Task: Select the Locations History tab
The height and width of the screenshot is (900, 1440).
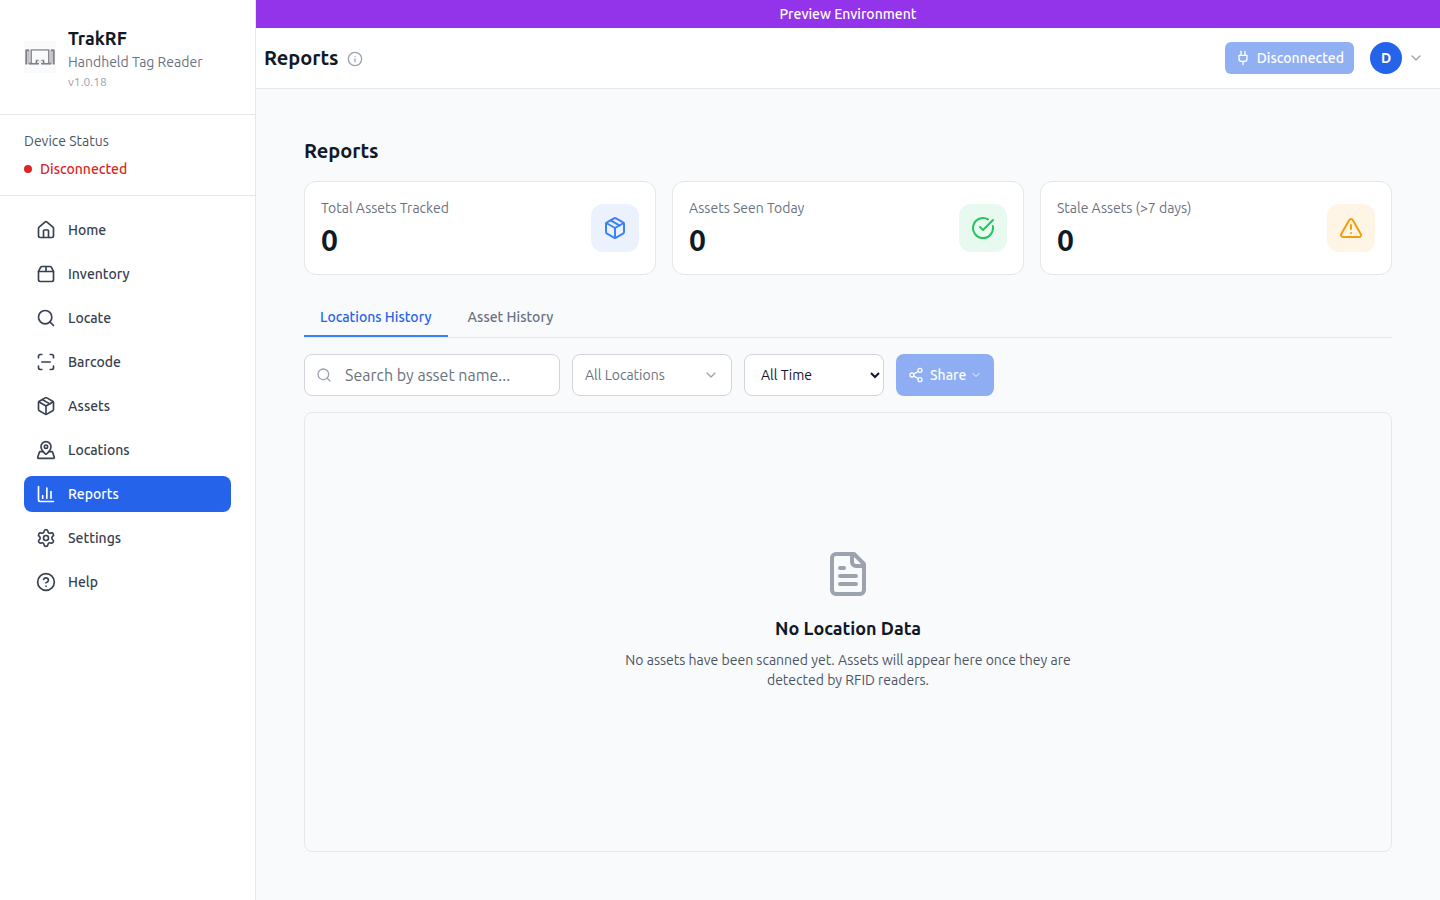Action: [376, 317]
